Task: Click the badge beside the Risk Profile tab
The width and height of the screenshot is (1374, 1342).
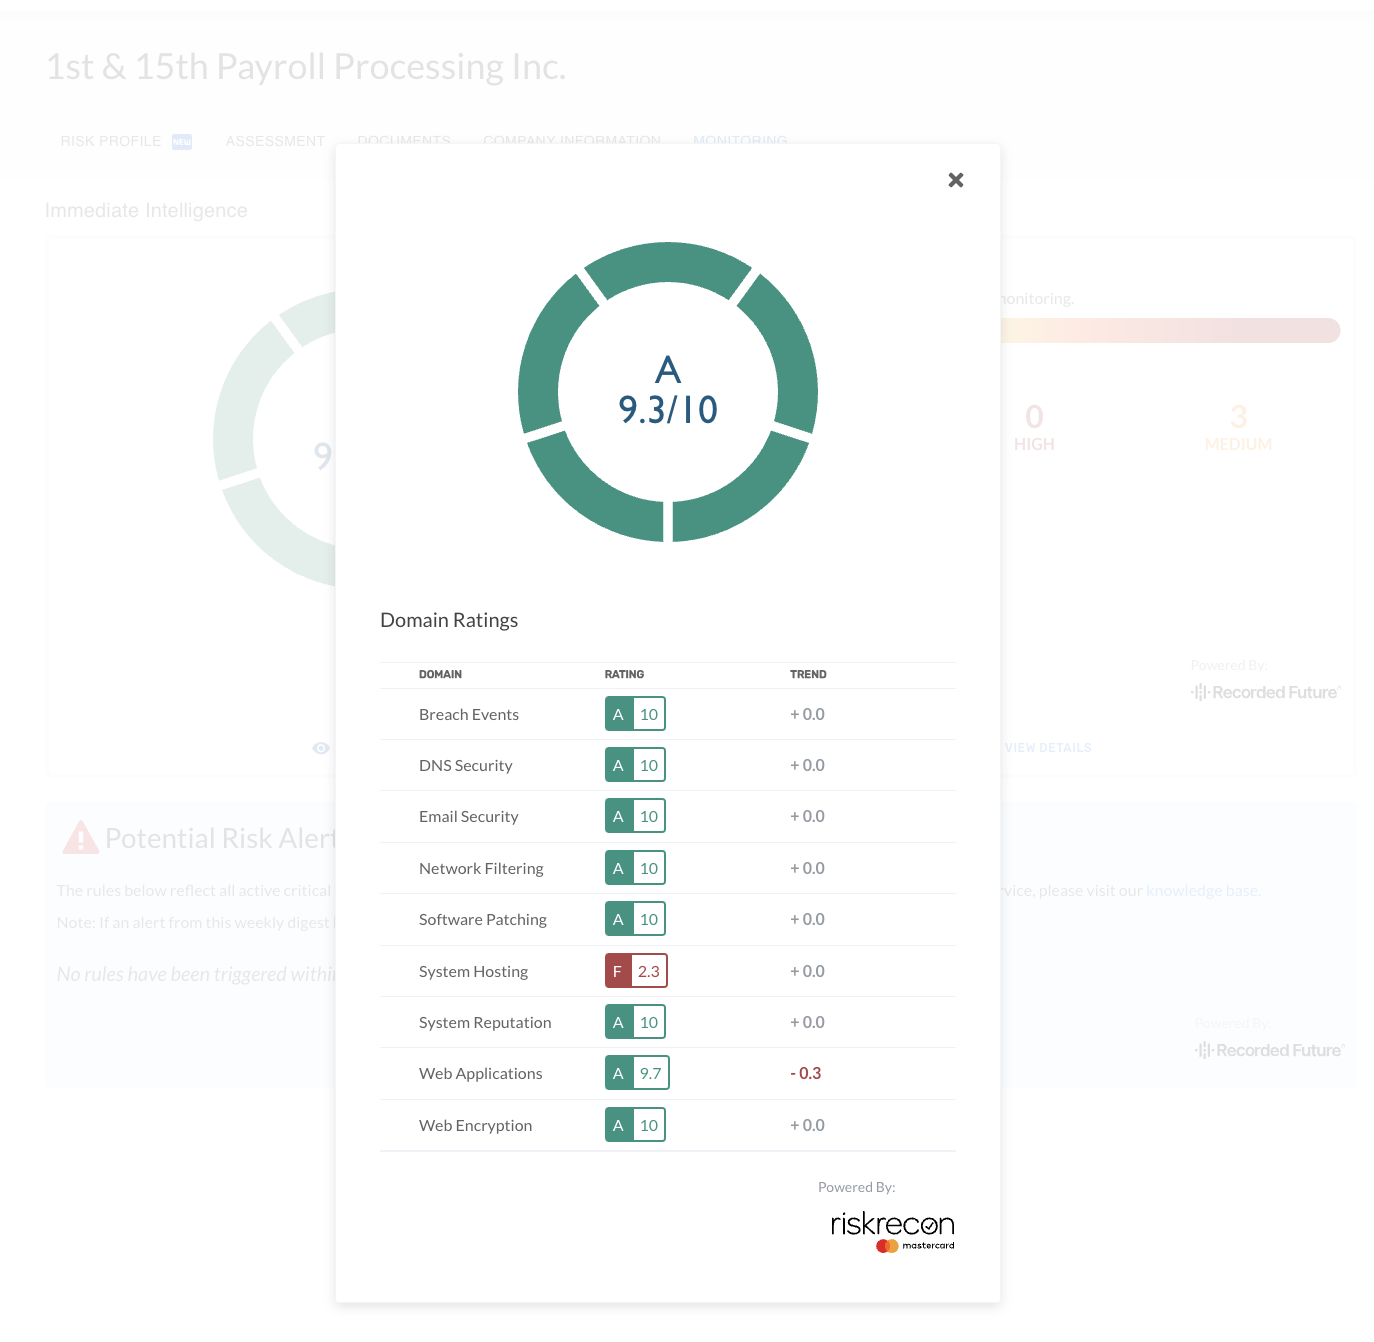Action: click(181, 141)
